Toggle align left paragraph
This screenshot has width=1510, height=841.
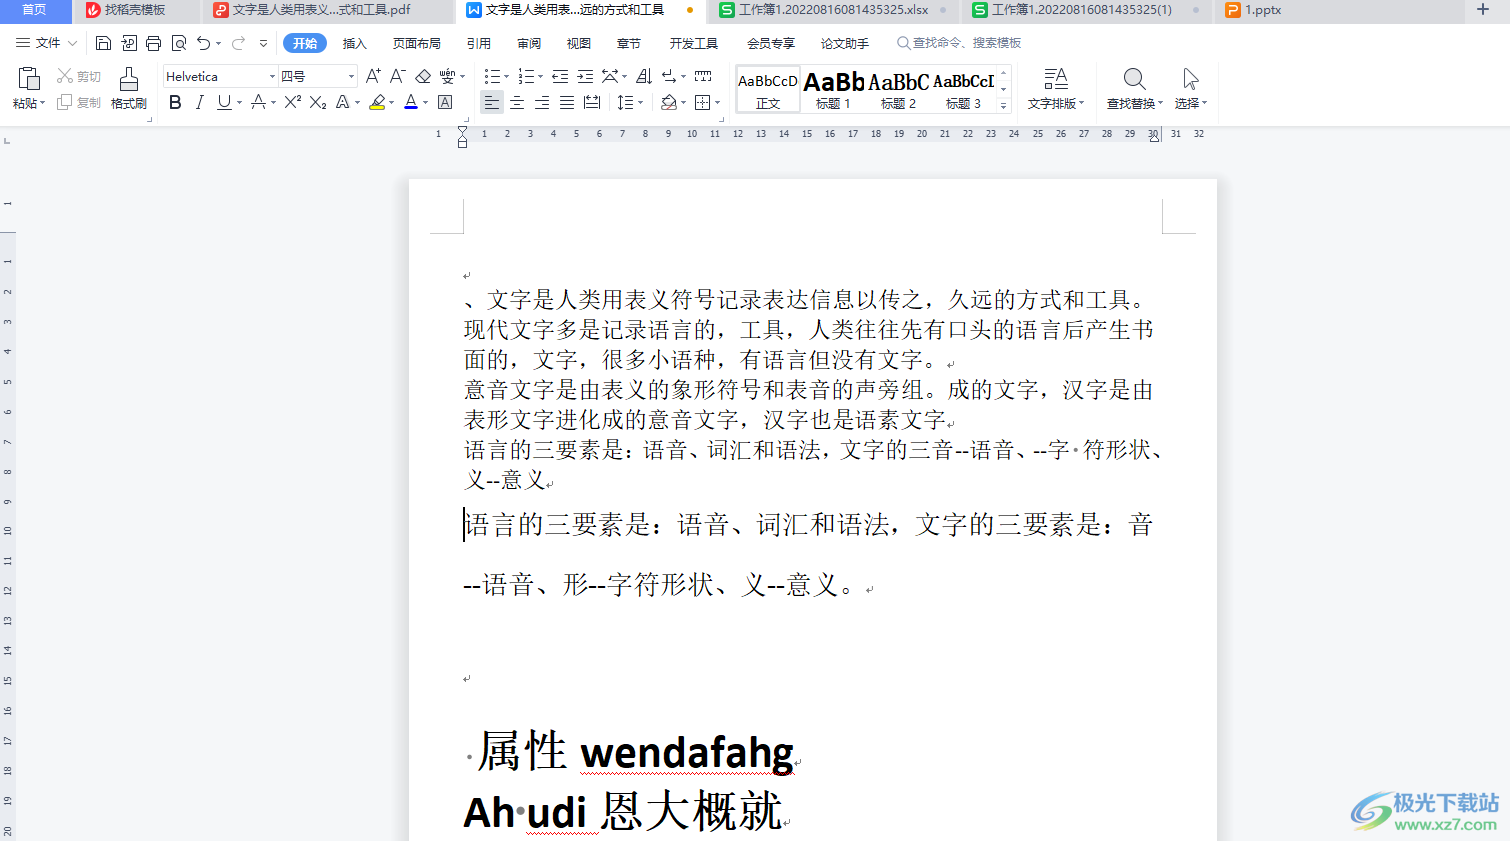point(491,102)
